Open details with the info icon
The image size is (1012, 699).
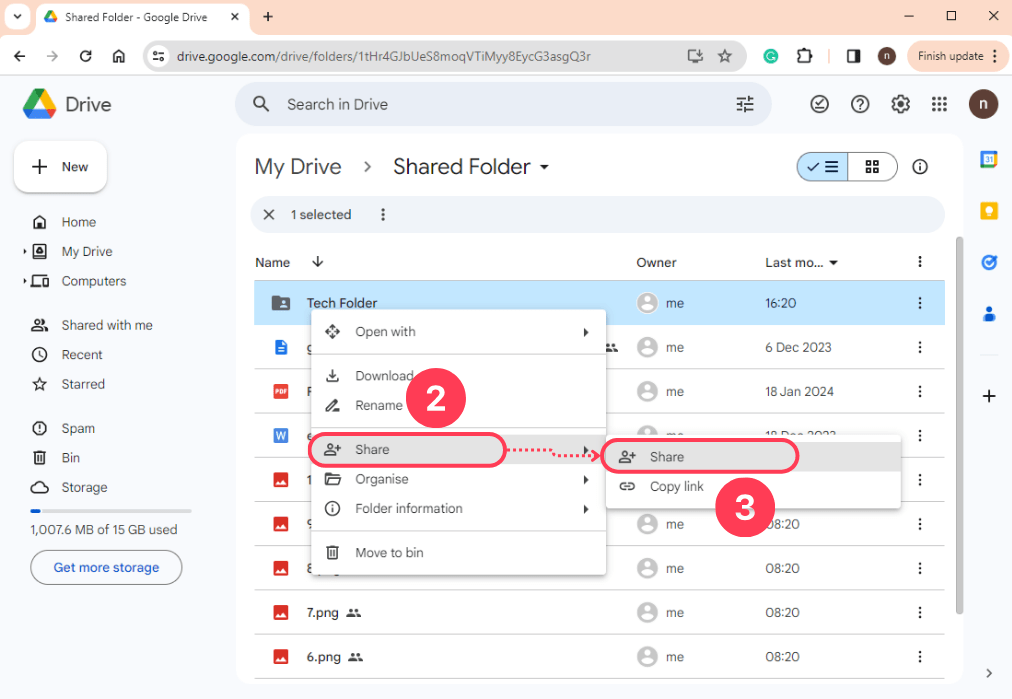(919, 167)
